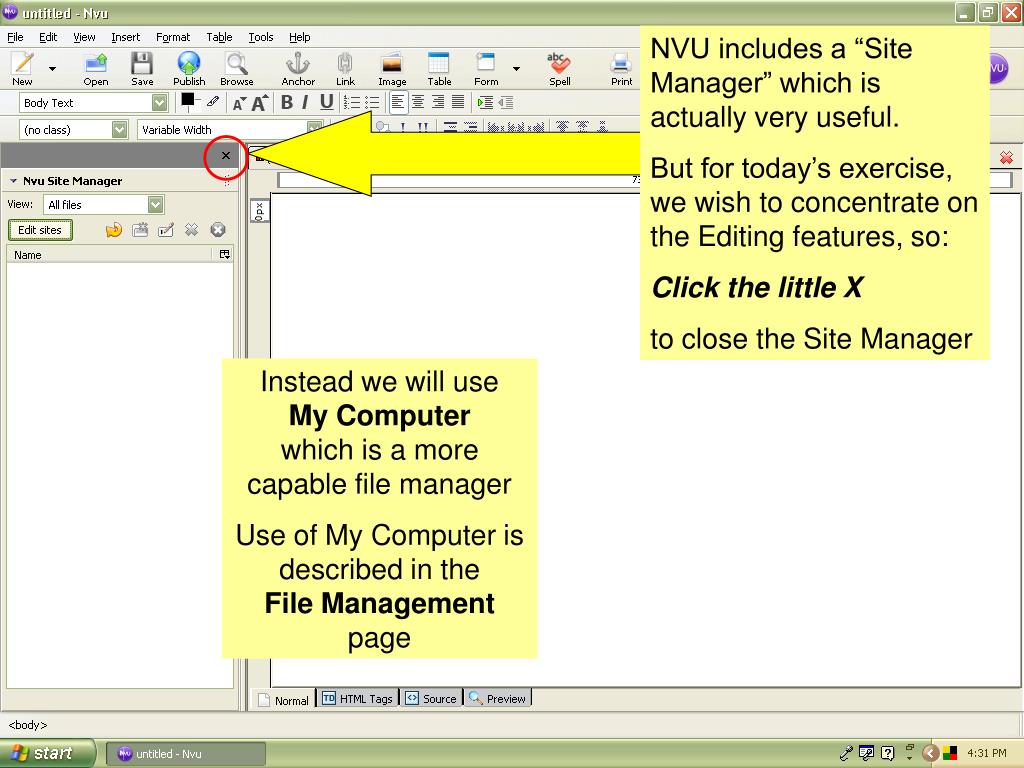Toggle the numbered list button
This screenshot has height=768, width=1024.
352,103
